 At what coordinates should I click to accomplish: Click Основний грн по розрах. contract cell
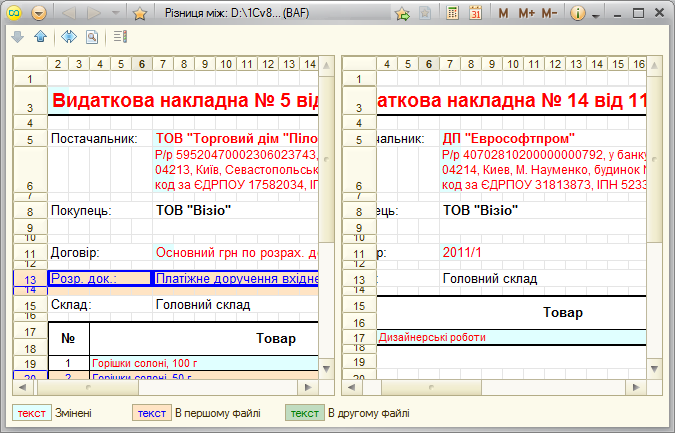pos(236,252)
